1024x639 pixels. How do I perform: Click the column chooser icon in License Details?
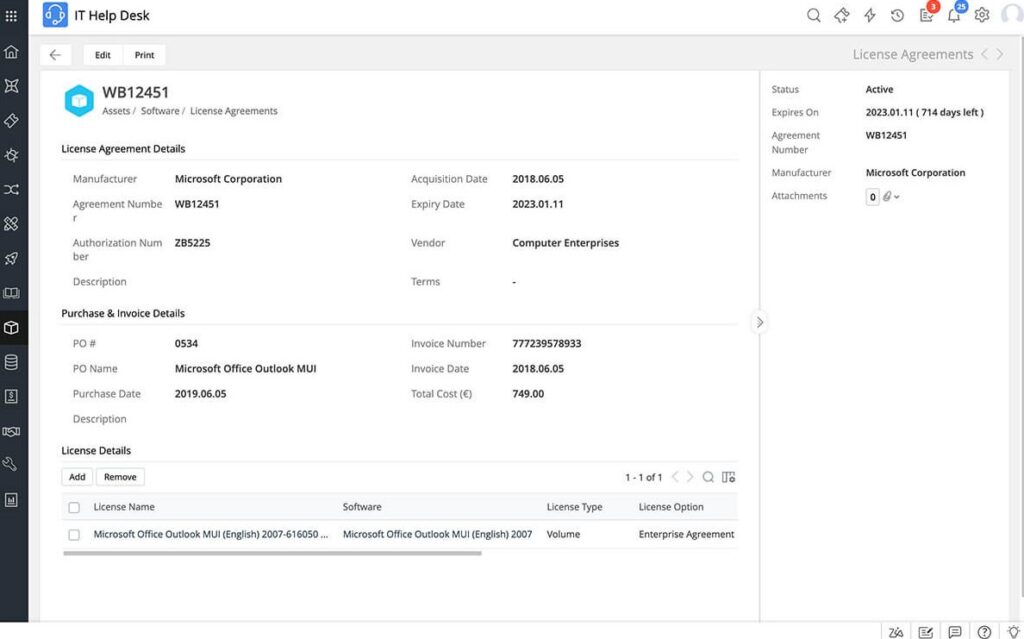tap(728, 477)
